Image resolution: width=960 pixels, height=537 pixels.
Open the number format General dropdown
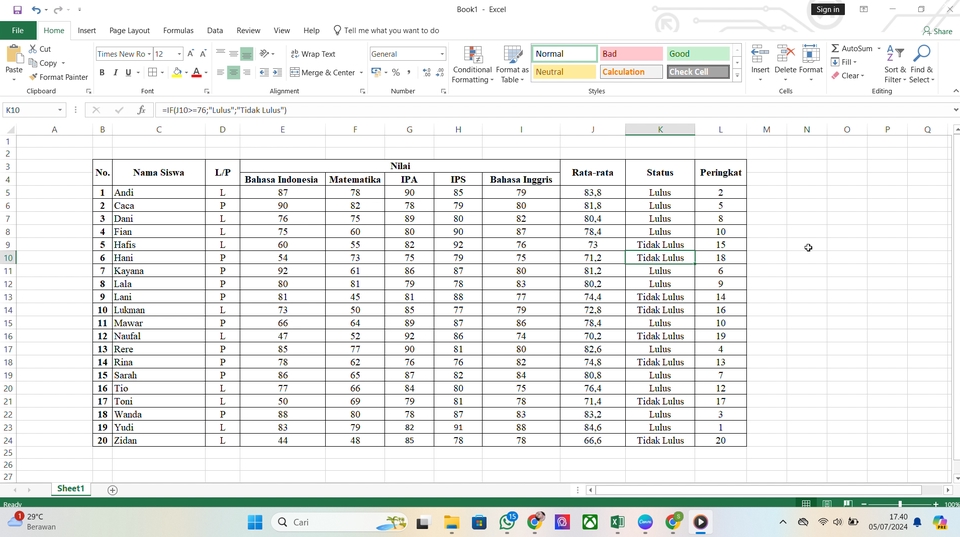click(x=442, y=54)
